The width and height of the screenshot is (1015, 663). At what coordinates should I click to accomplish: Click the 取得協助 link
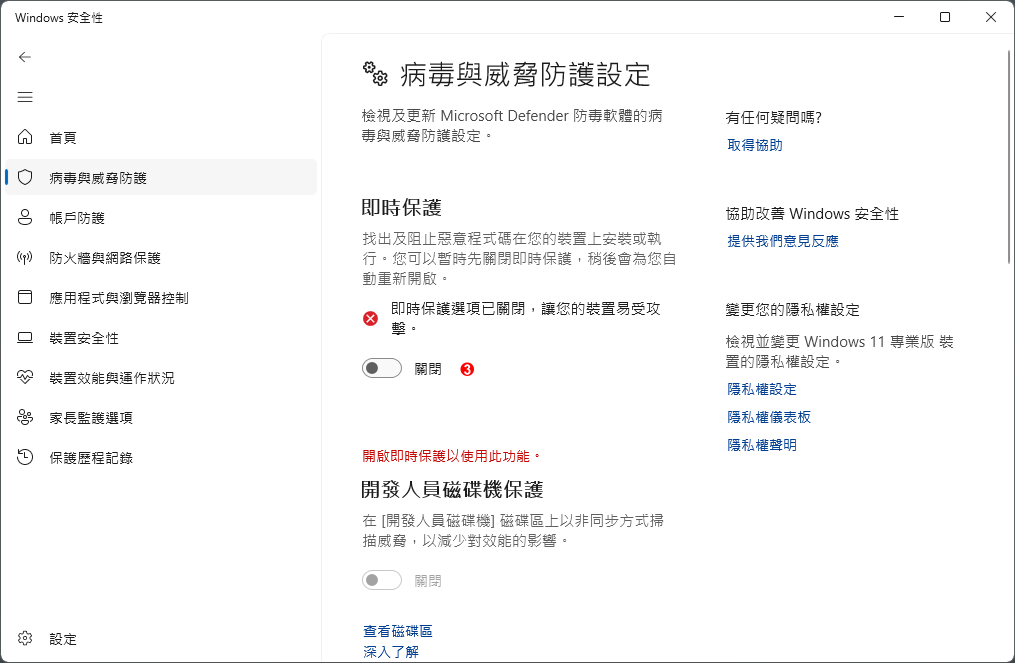755,145
